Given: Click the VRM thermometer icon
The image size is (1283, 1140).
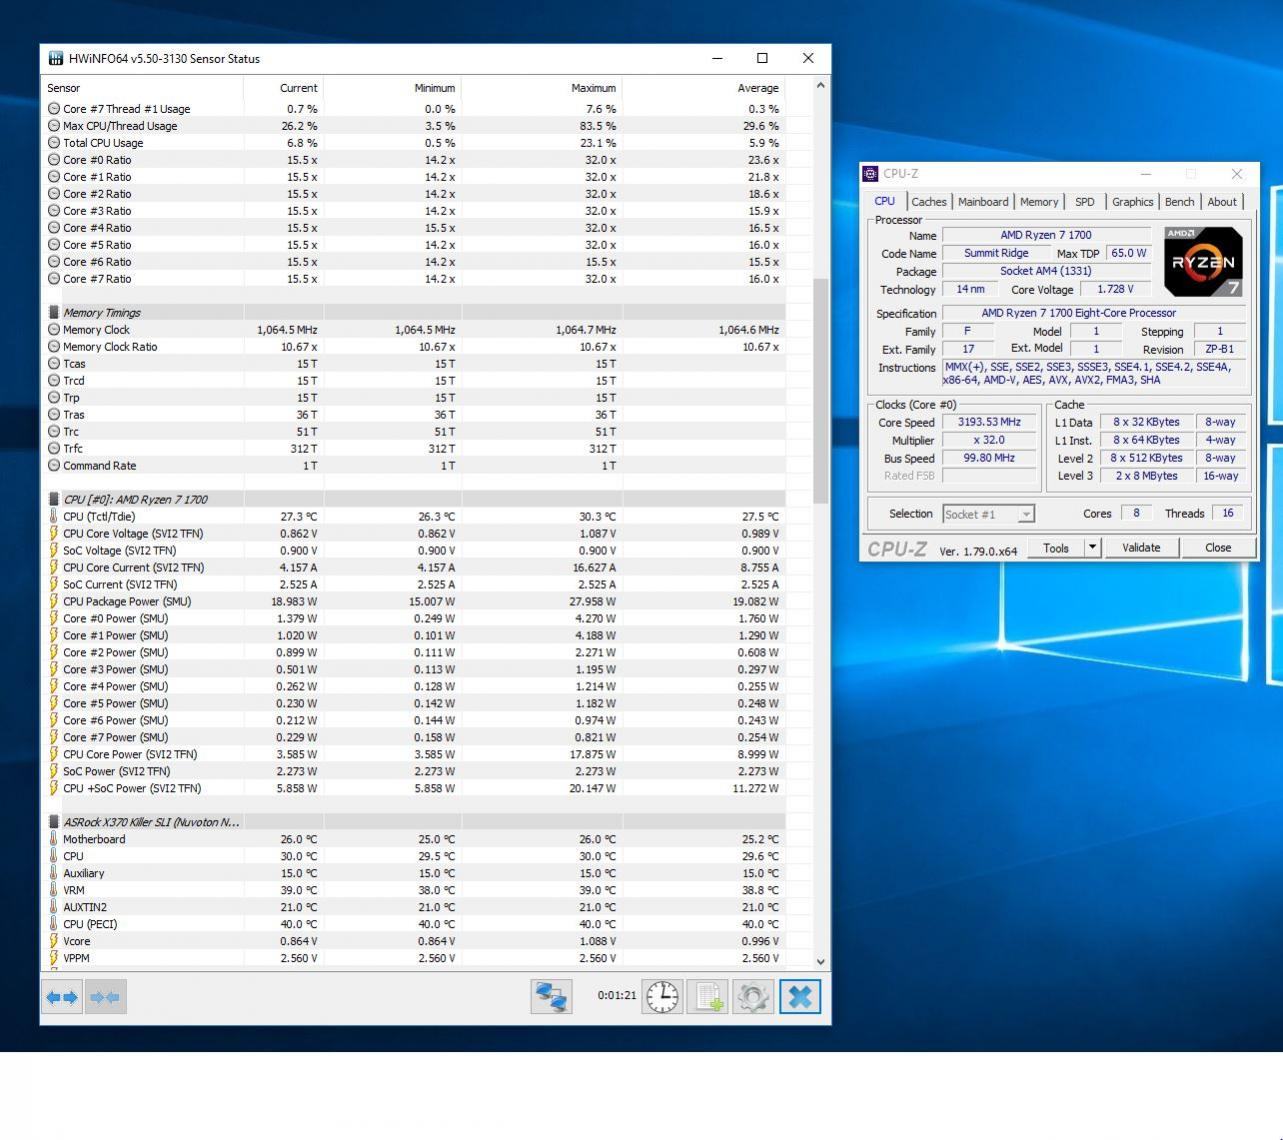Looking at the screenshot, I should tap(54, 890).
